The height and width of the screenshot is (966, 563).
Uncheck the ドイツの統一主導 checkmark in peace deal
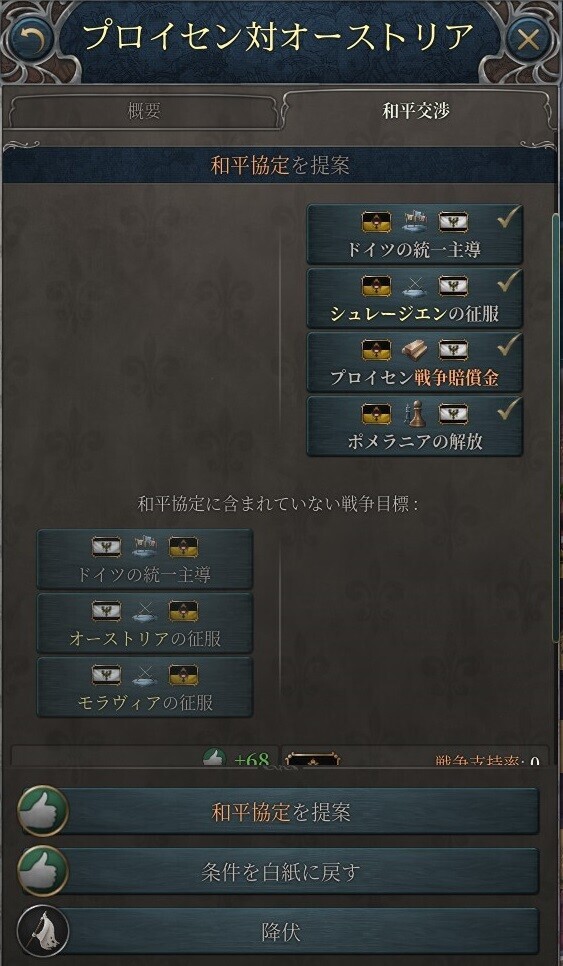point(509,217)
